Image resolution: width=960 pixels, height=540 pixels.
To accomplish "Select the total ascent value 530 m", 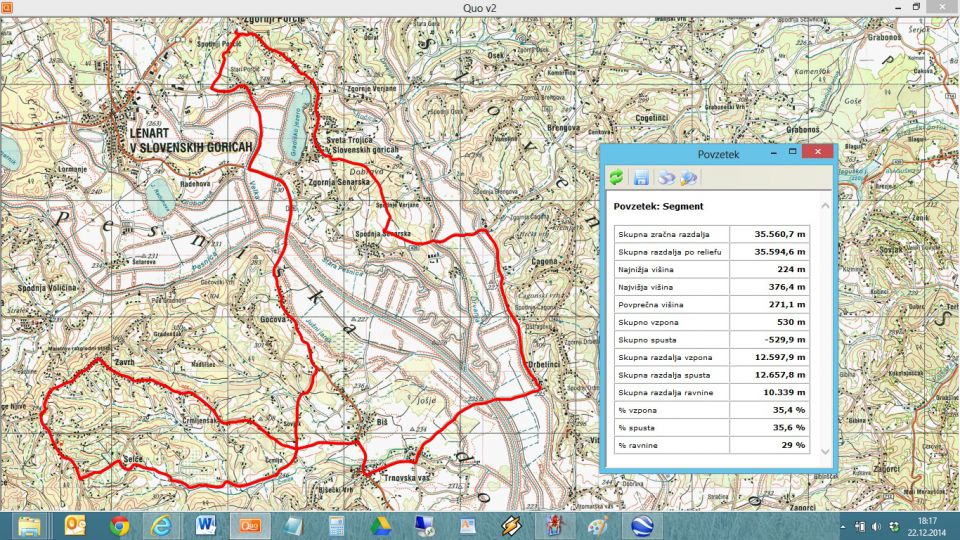I will point(791,322).
